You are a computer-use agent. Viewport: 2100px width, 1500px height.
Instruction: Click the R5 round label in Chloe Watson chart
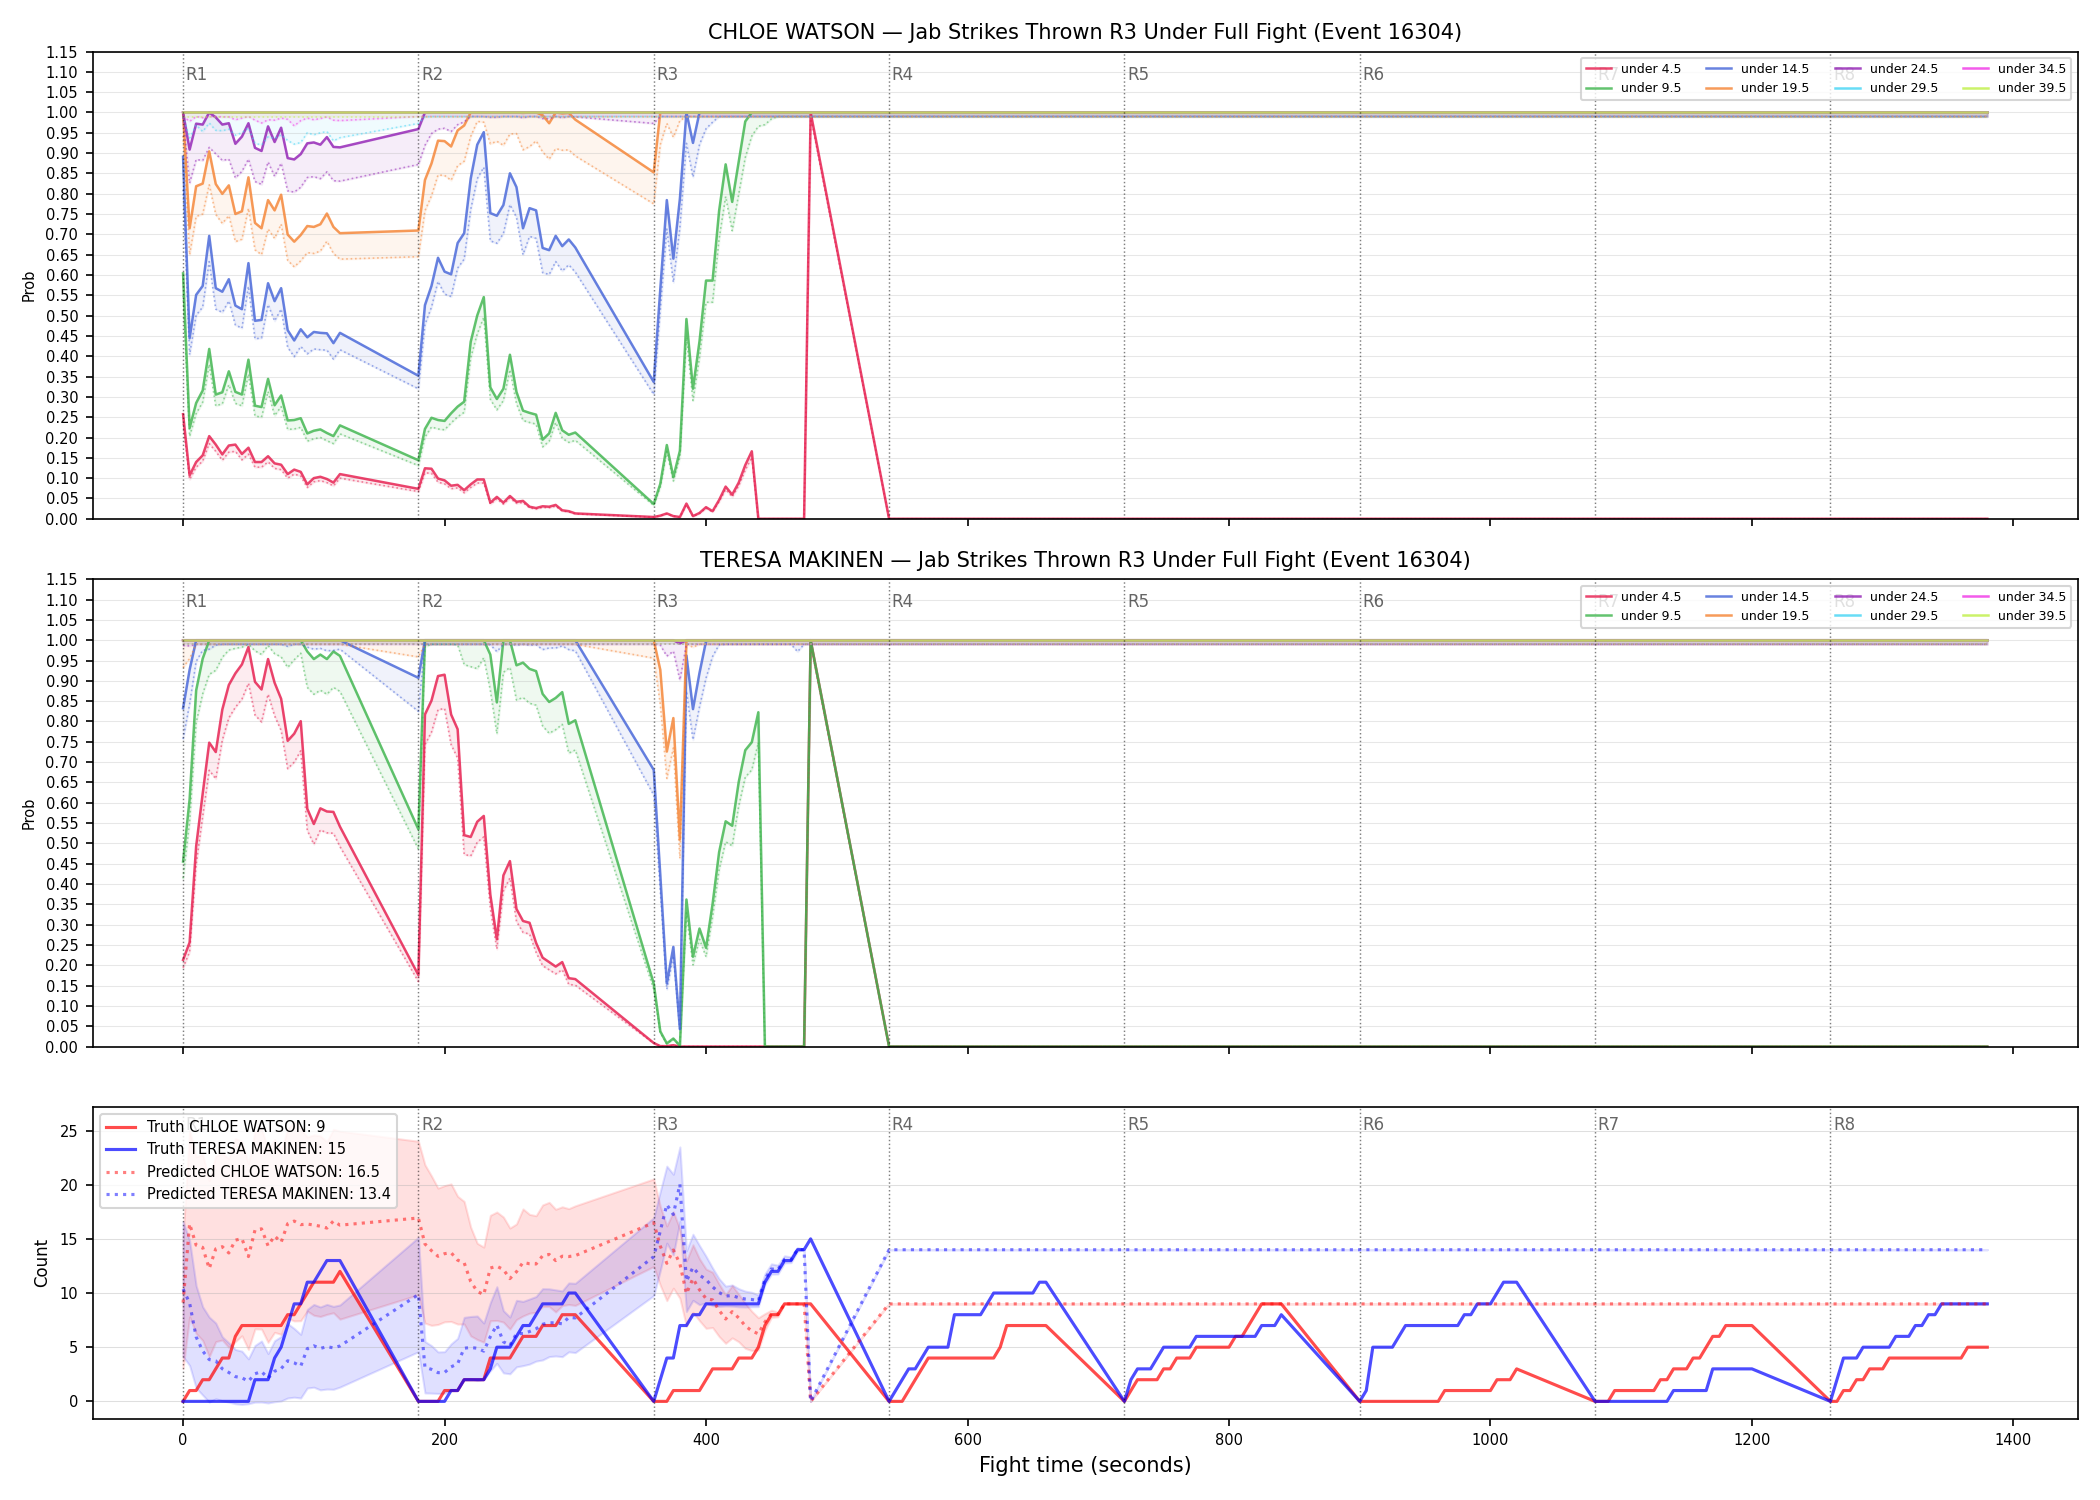click(1138, 74)
